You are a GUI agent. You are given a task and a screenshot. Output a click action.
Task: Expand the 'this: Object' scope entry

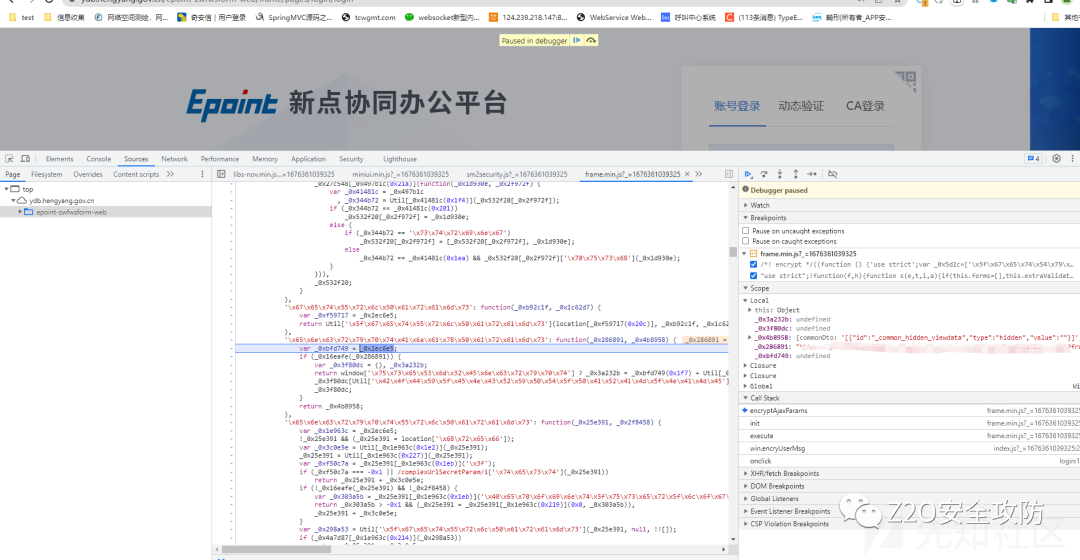click(750, 310)
